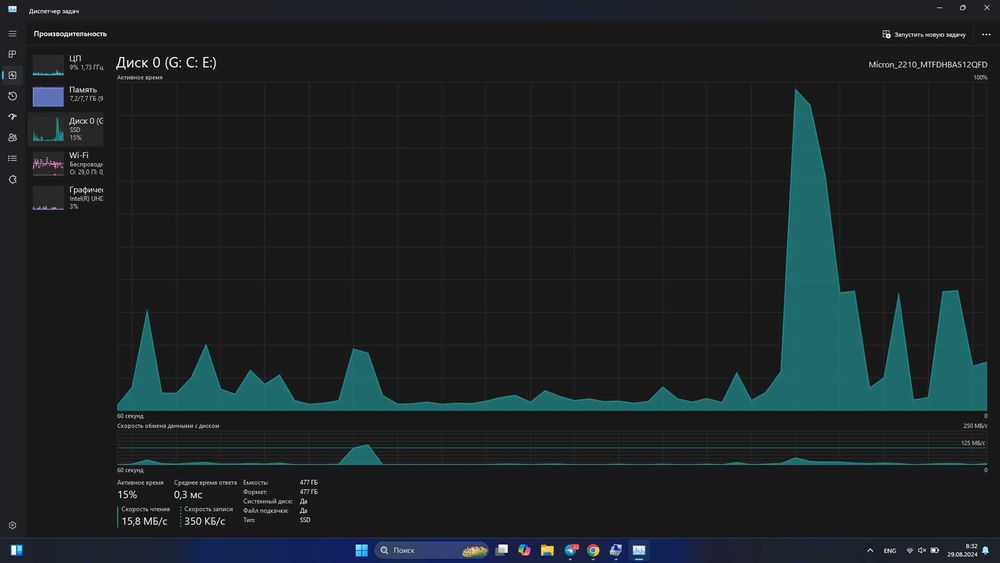Image resolution: width=1000 pixels, height=563 pixels.
Task: Click the Производительность page title
Action: 70,34
